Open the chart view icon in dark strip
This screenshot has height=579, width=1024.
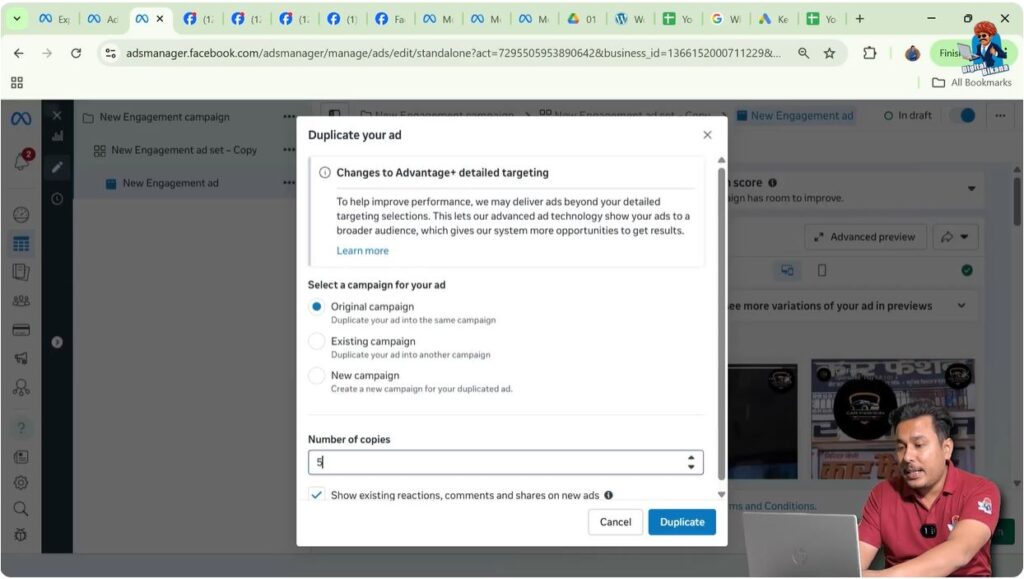57,136
